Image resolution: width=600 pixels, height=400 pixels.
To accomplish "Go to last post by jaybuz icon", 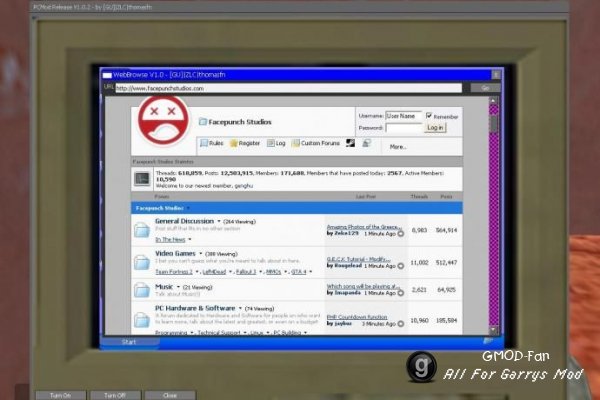I will coord(401,324).
